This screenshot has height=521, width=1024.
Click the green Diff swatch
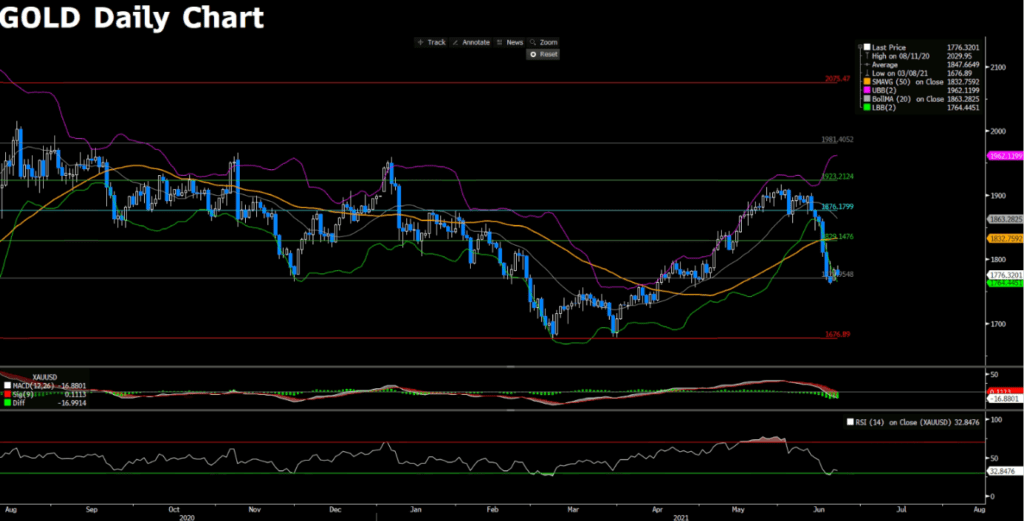pos(7,403)
